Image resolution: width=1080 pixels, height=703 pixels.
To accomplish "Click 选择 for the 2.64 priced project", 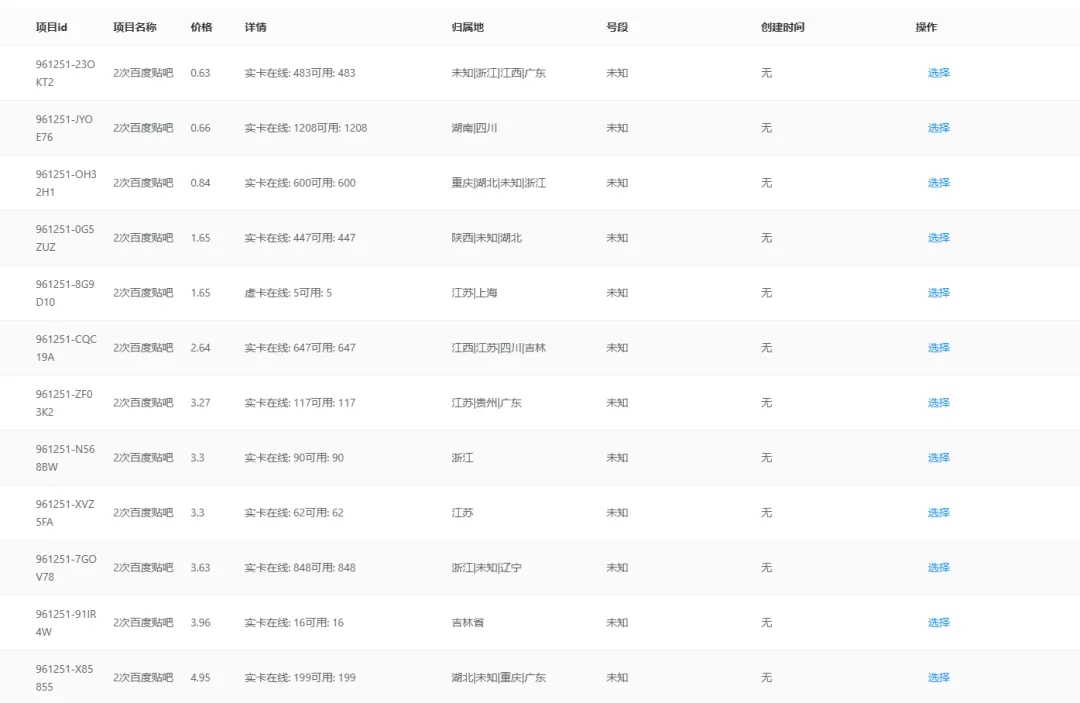I will click(x=938, y=348).
